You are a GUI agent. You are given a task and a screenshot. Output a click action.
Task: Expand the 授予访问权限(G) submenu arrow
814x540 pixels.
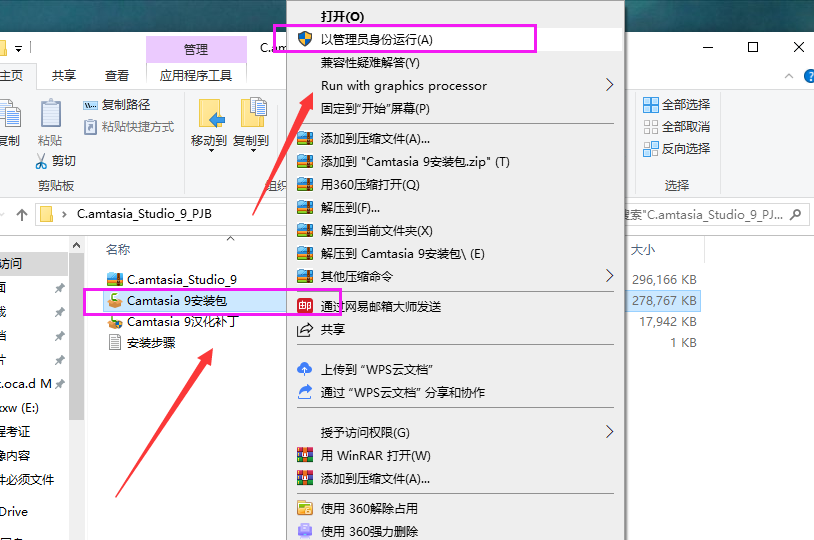[x=609, y=431]
